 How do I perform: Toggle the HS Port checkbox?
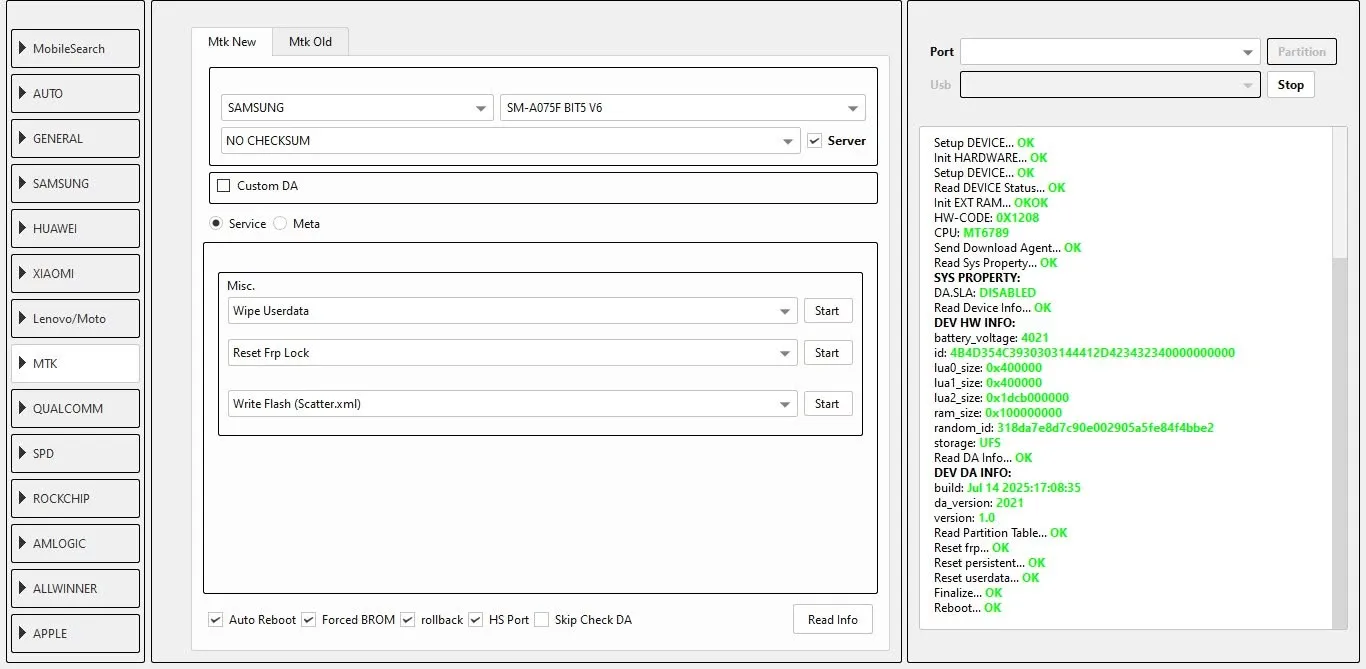click(475, 620)
